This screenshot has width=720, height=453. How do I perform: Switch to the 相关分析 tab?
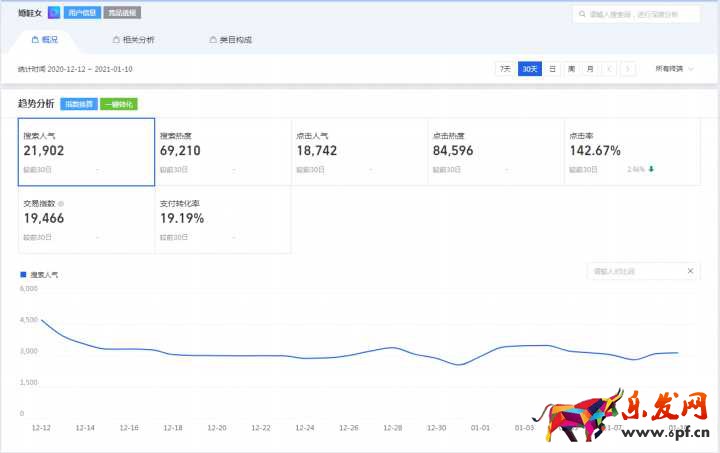click(133, 40)
